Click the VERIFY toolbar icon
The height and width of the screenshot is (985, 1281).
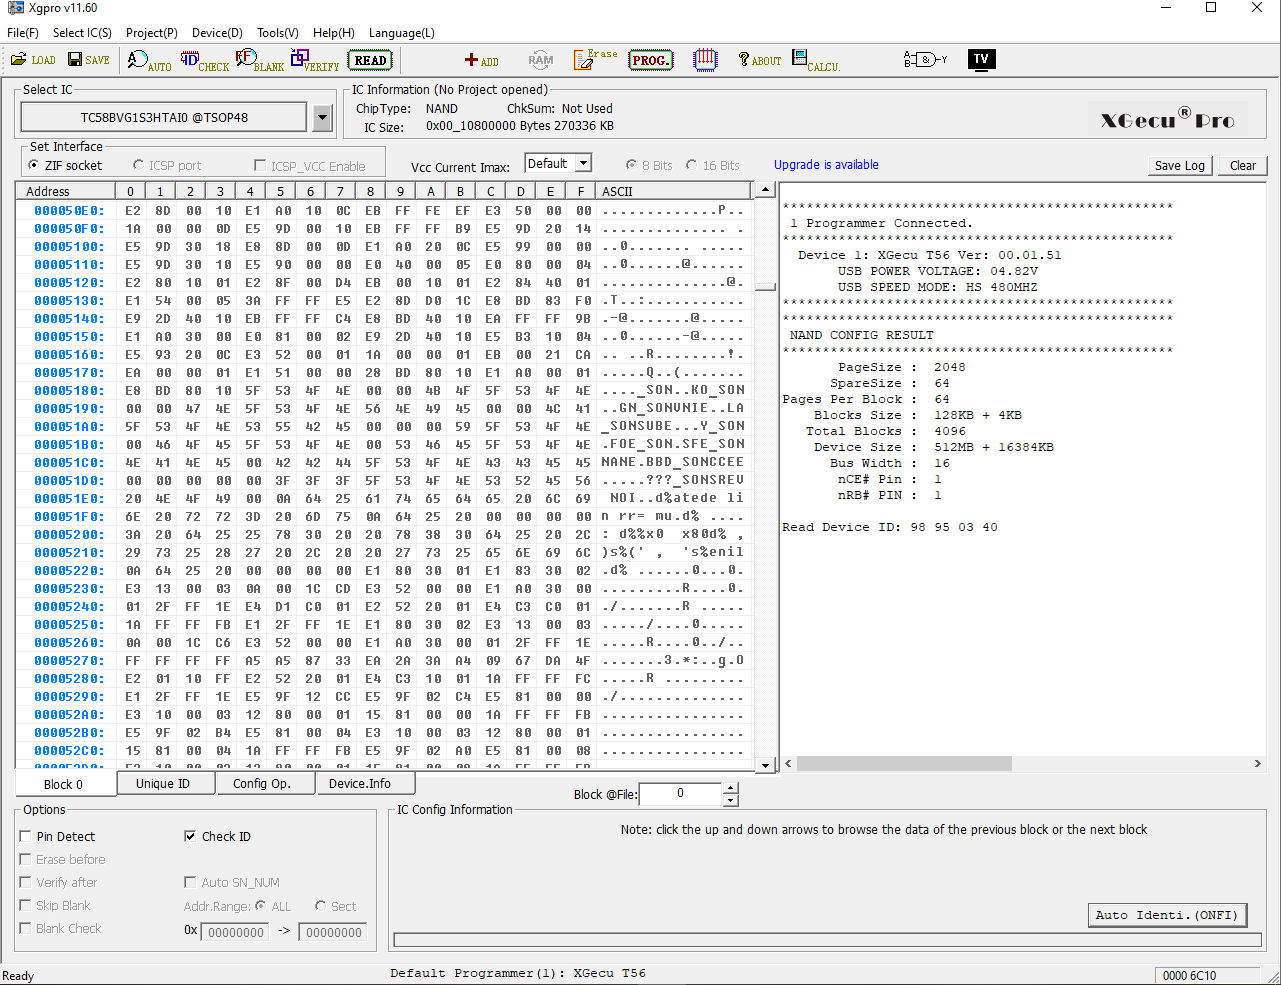[x=314, y=61]
